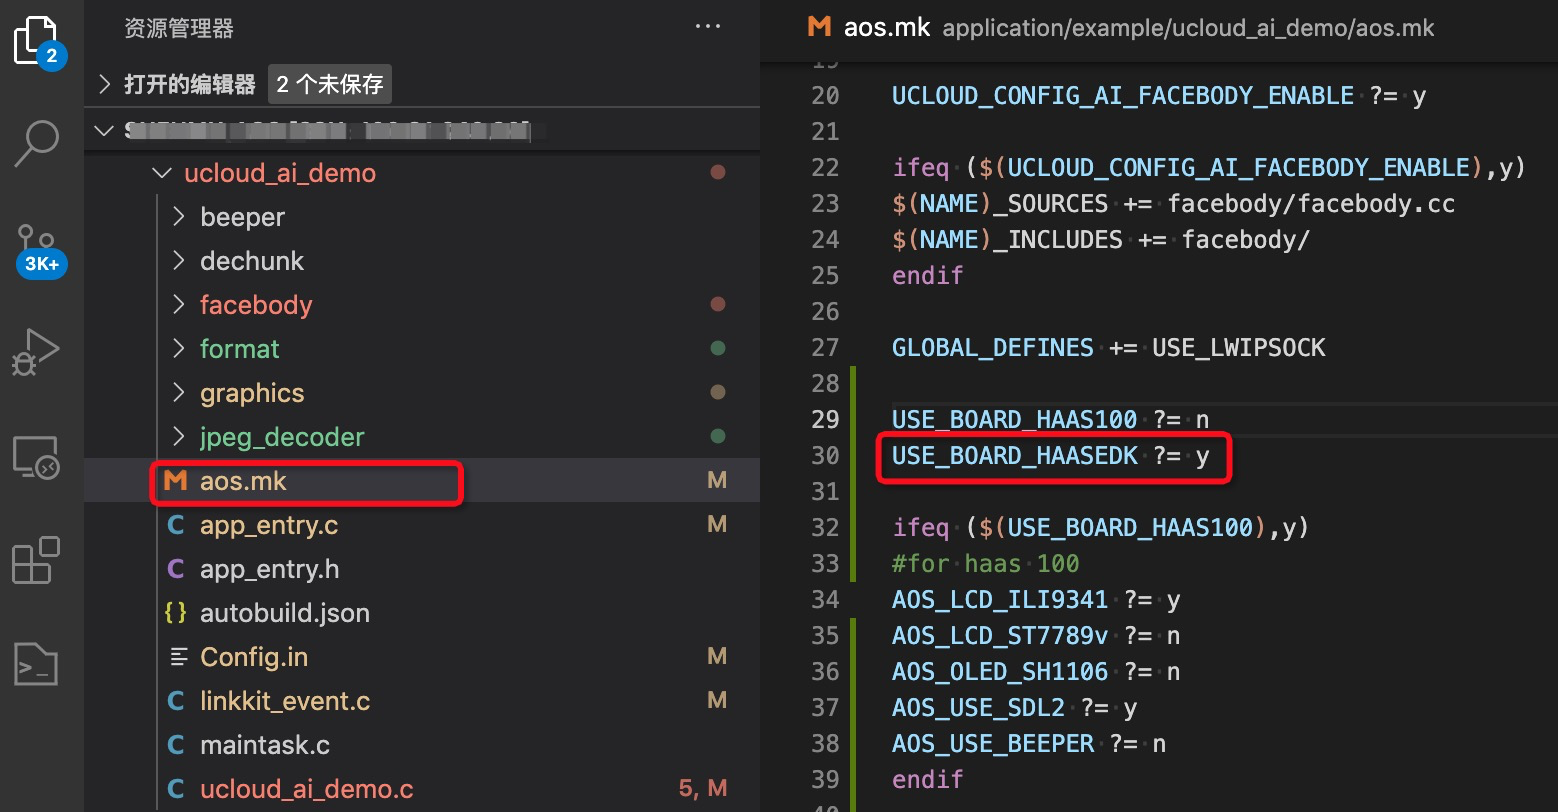This screenshot has height=812, width=1558.
Task: Open autobuild.json in the file tree
Action: (422, 613)
